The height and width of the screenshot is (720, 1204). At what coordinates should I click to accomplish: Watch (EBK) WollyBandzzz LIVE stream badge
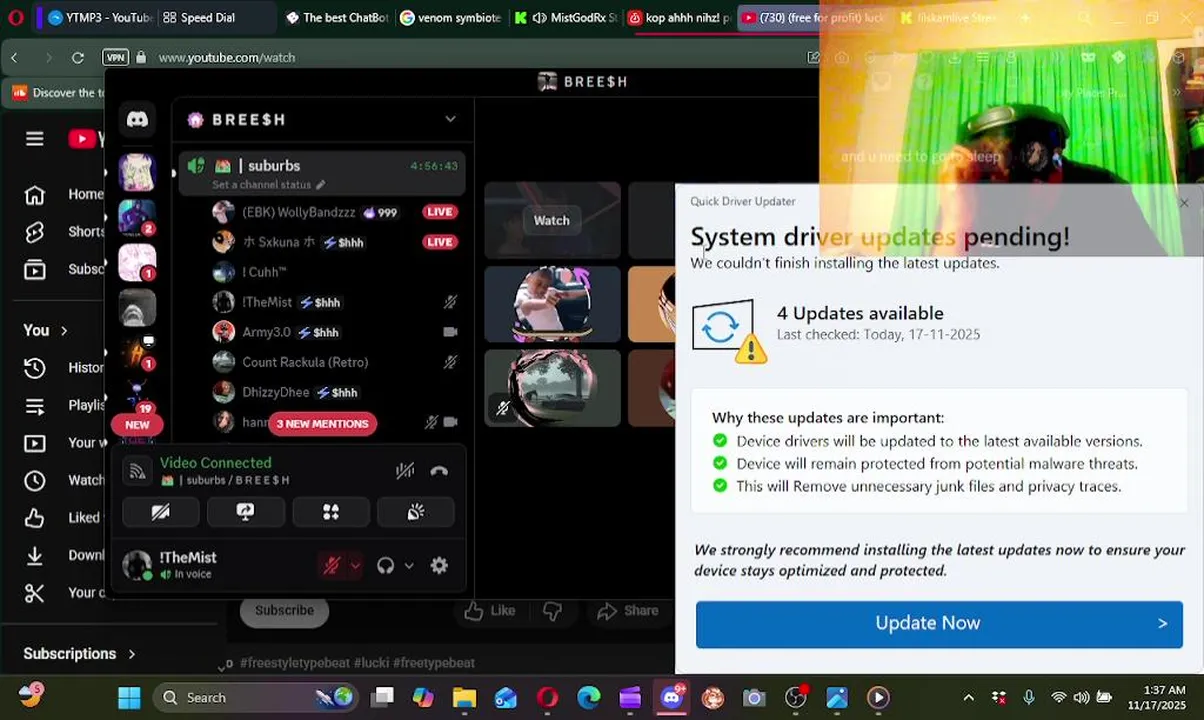(440, 212)
